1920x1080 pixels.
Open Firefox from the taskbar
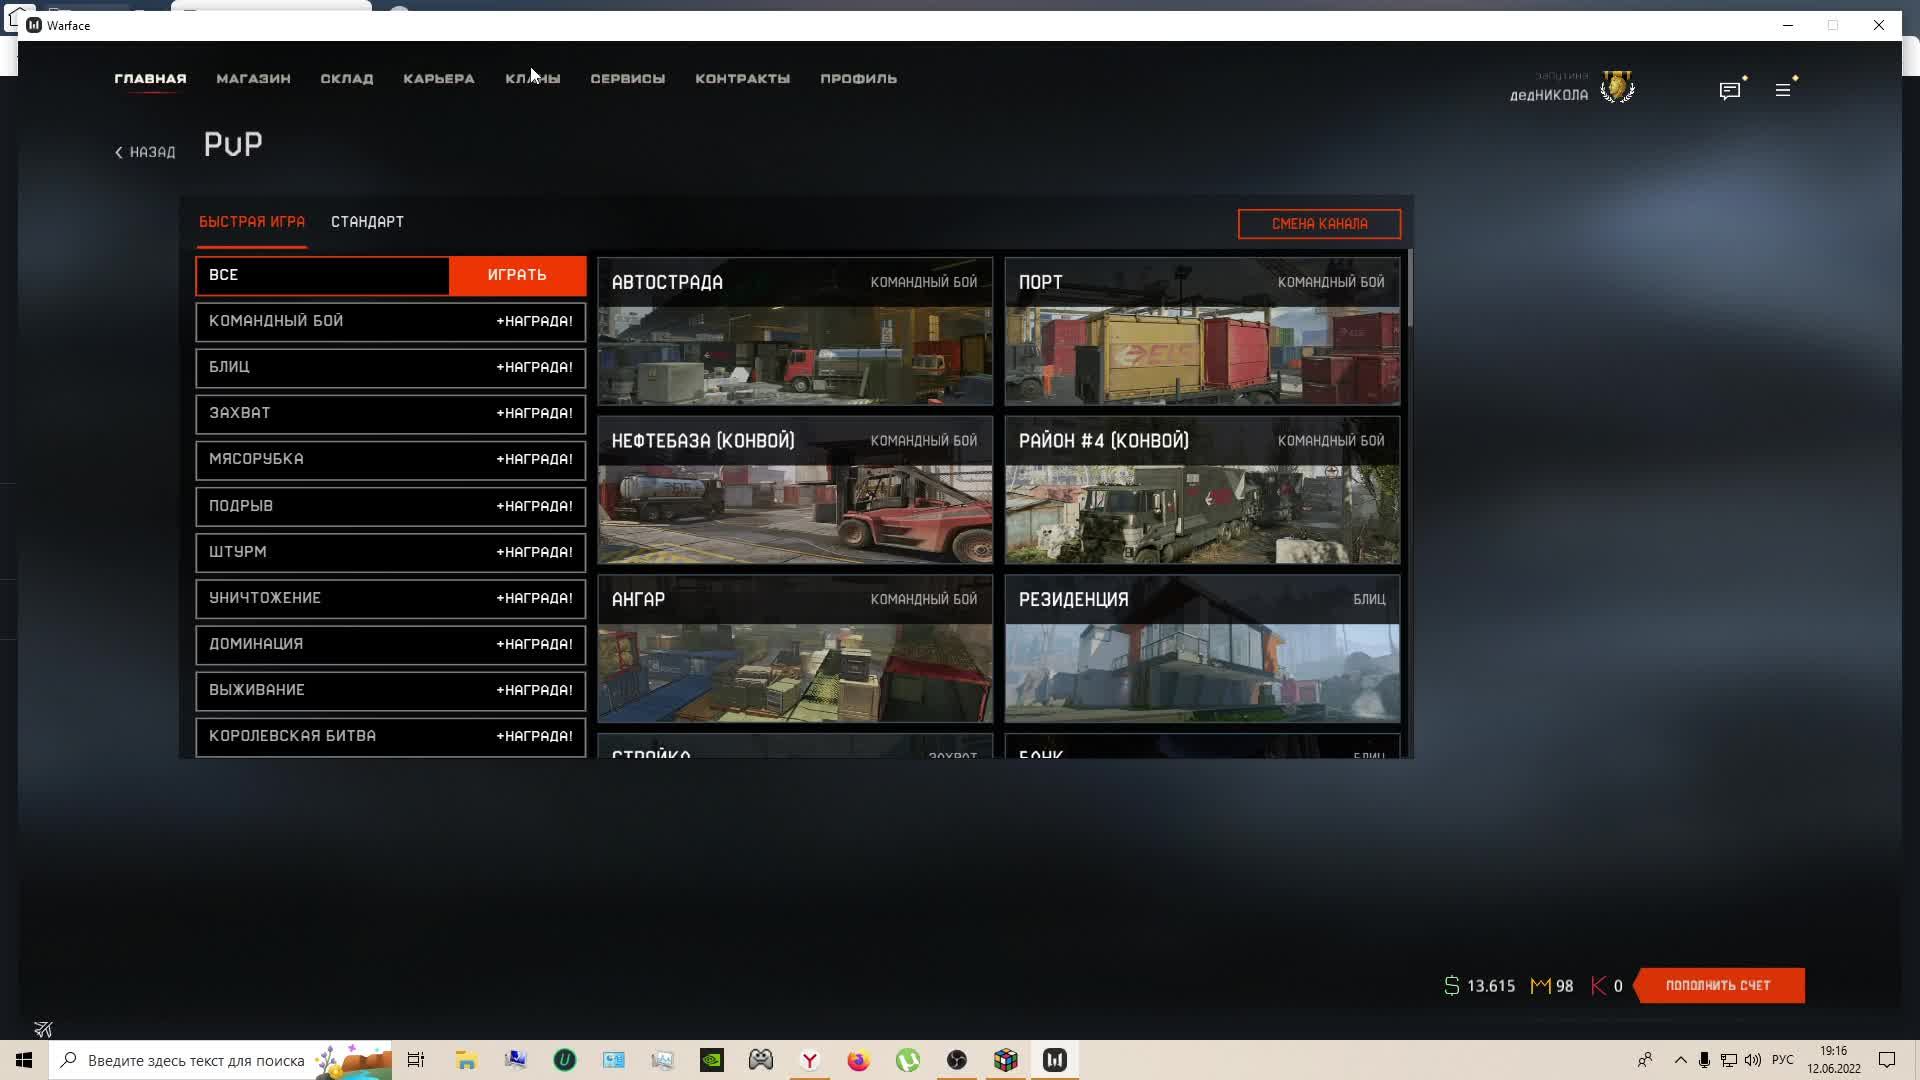click(x=858, y=1060)
